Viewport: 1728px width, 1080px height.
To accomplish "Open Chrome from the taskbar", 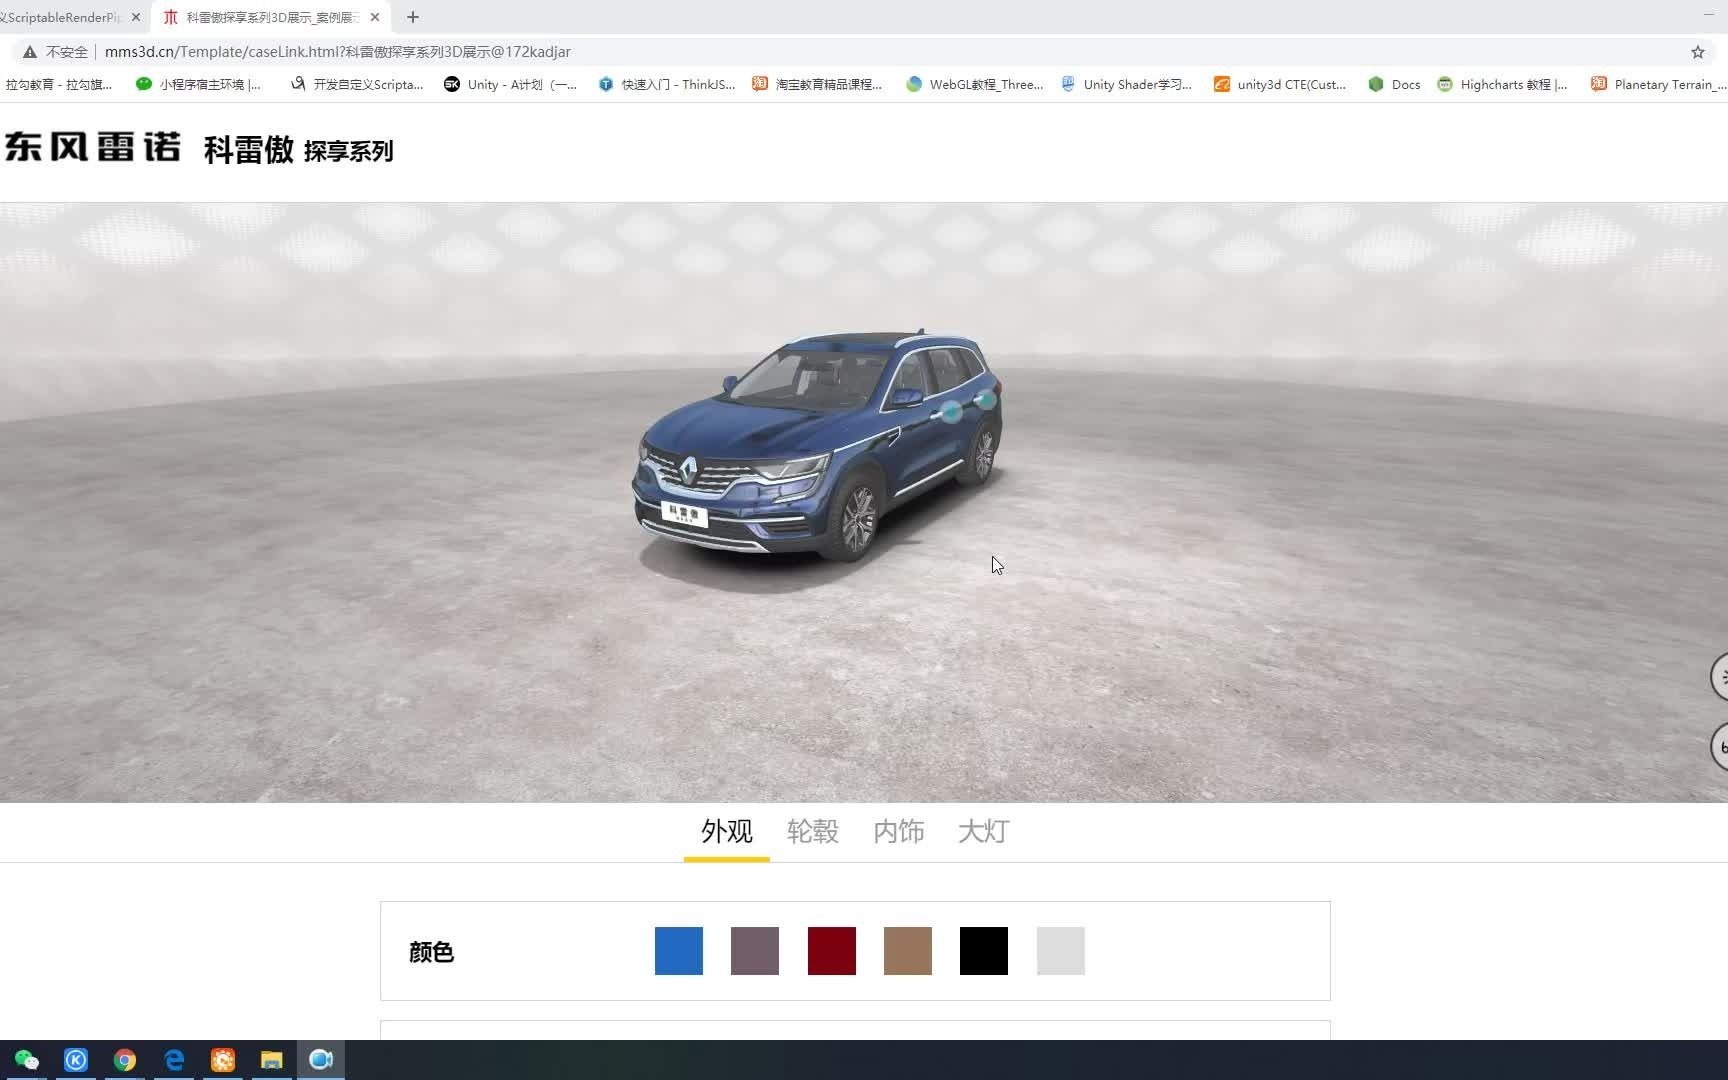I will tap(125, 1060).
